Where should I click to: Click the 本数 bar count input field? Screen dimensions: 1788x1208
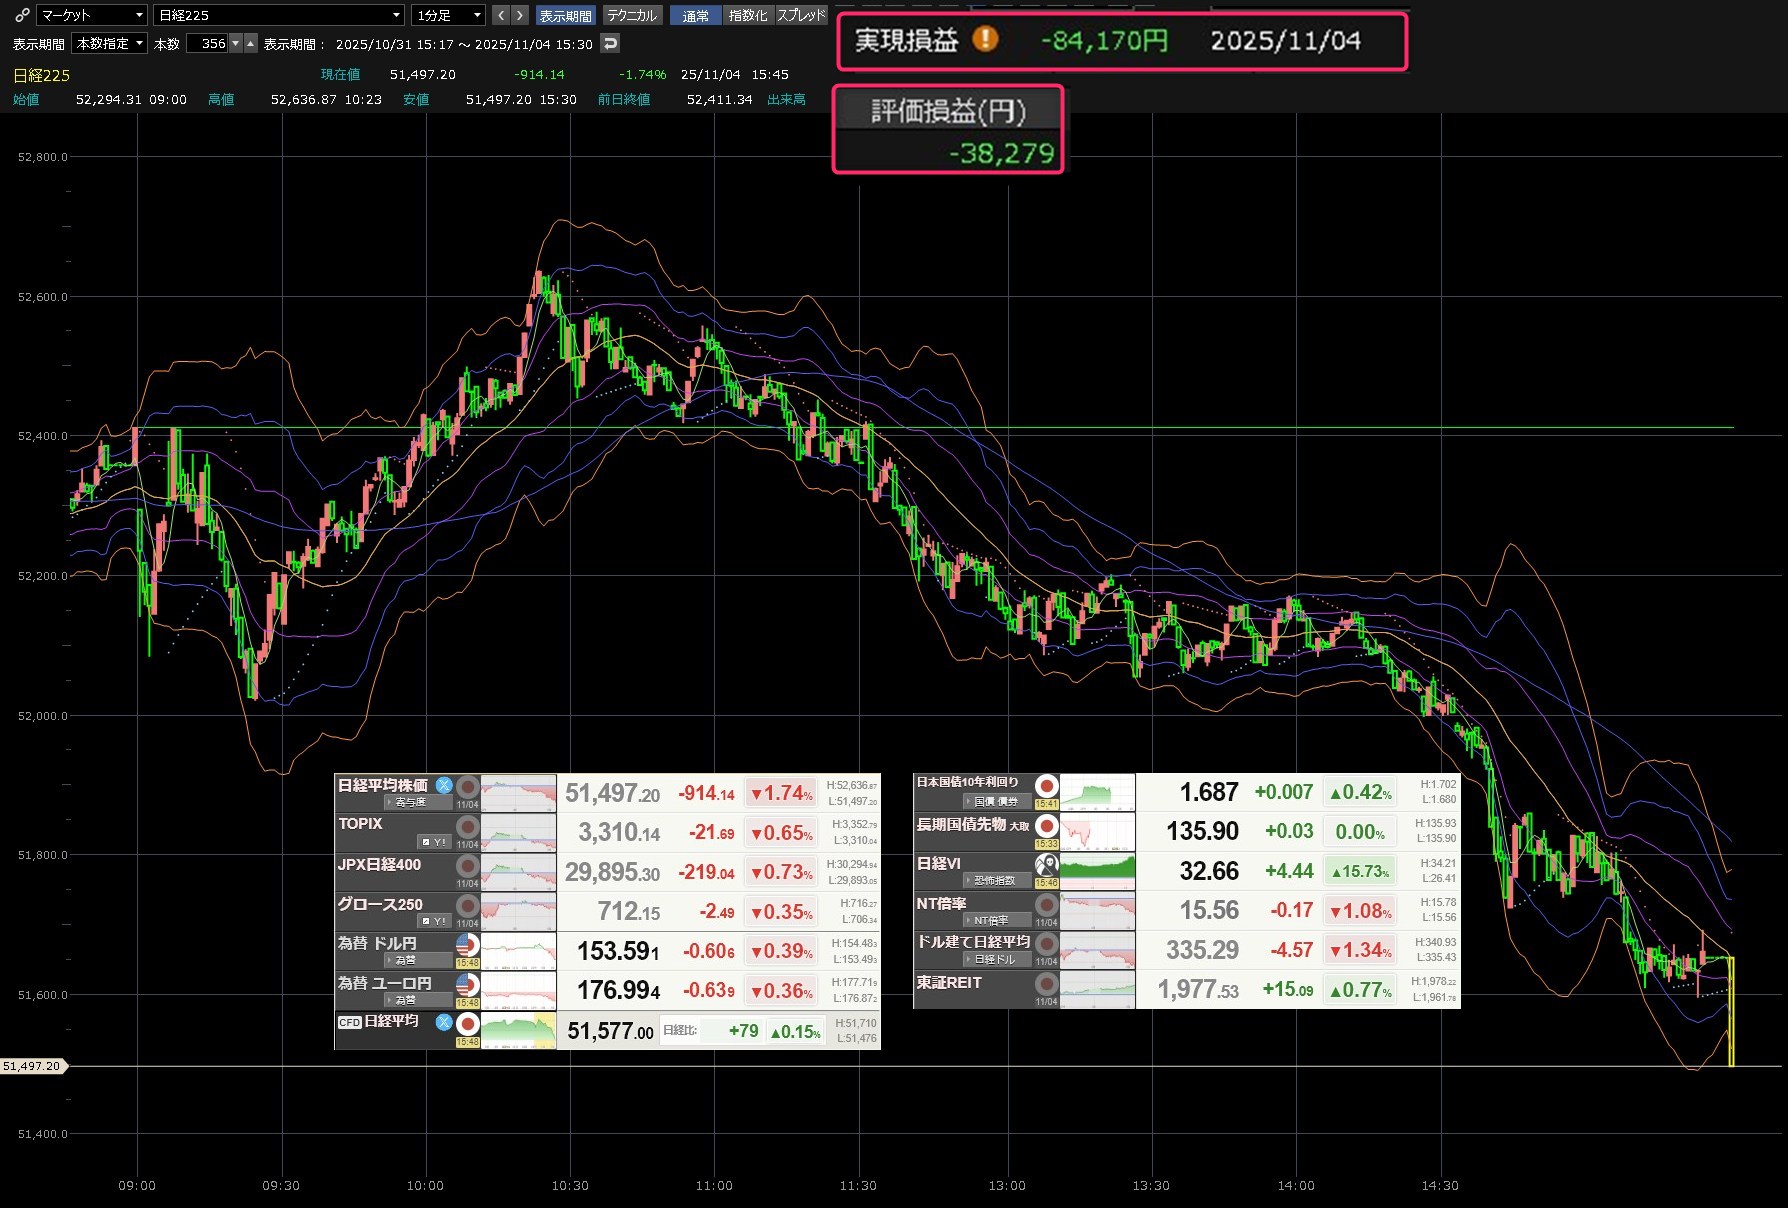pos(208,43)
